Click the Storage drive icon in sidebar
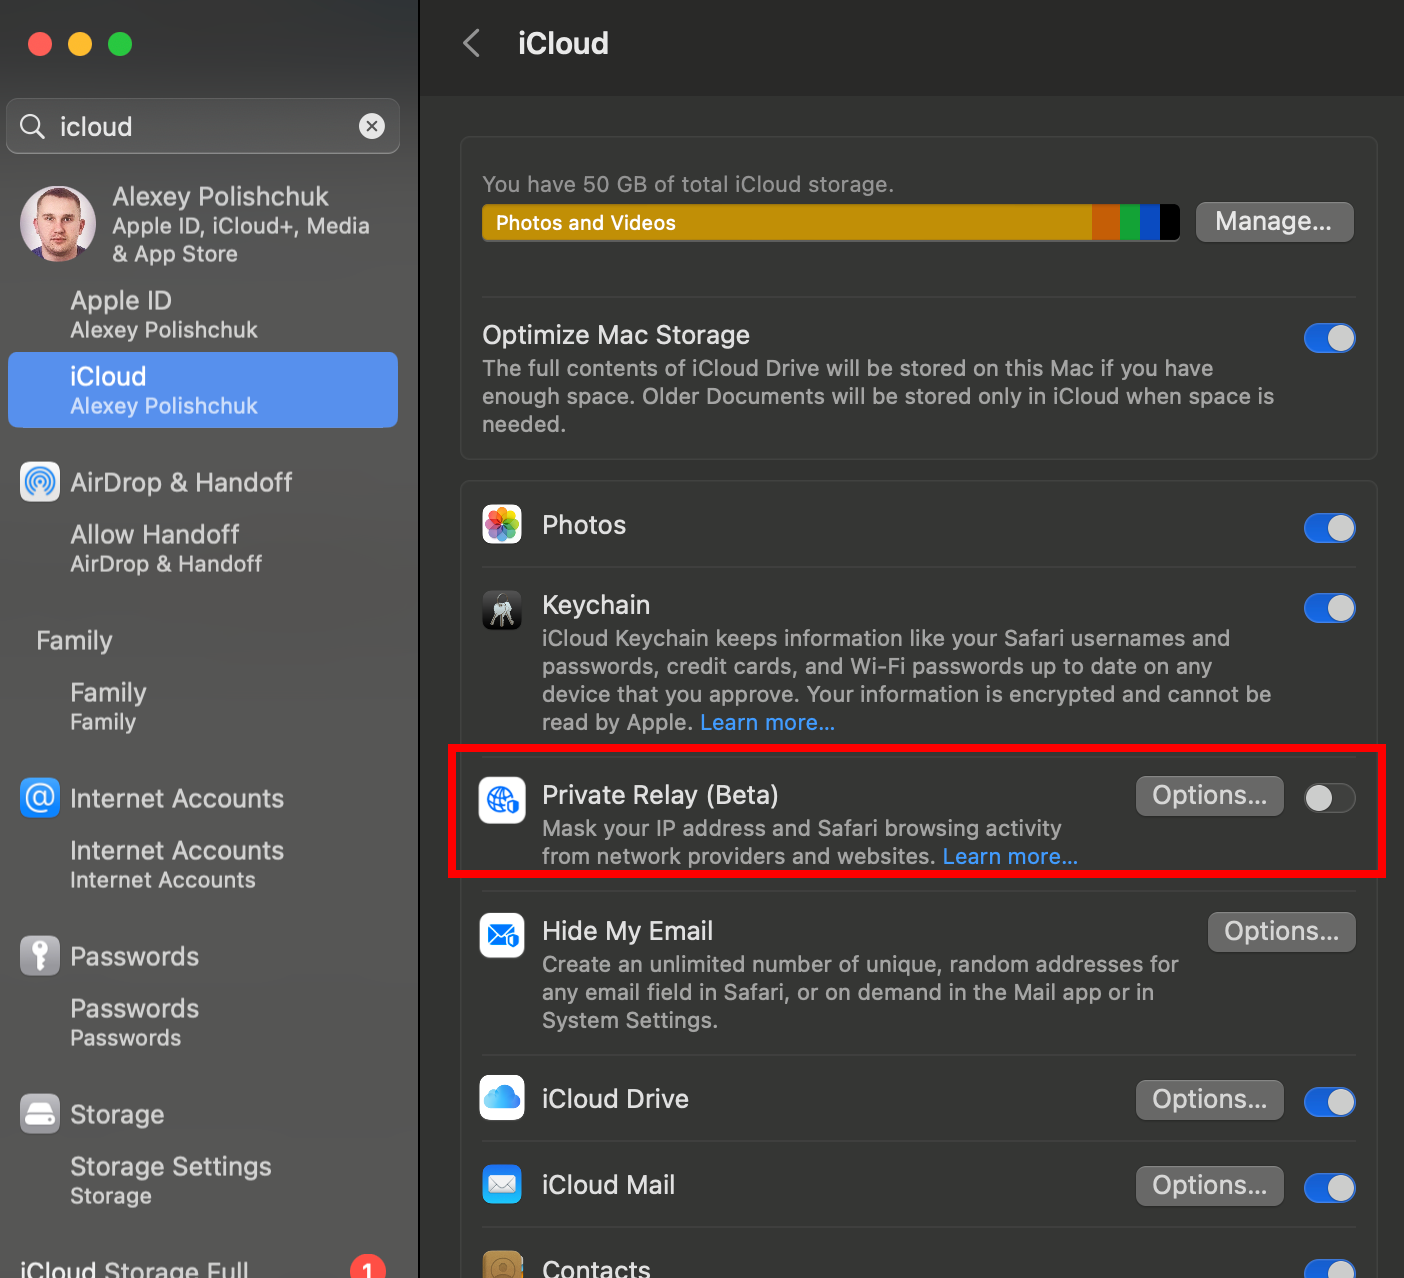This screenshot has height=1278, width=1404. coord(40,1114)
